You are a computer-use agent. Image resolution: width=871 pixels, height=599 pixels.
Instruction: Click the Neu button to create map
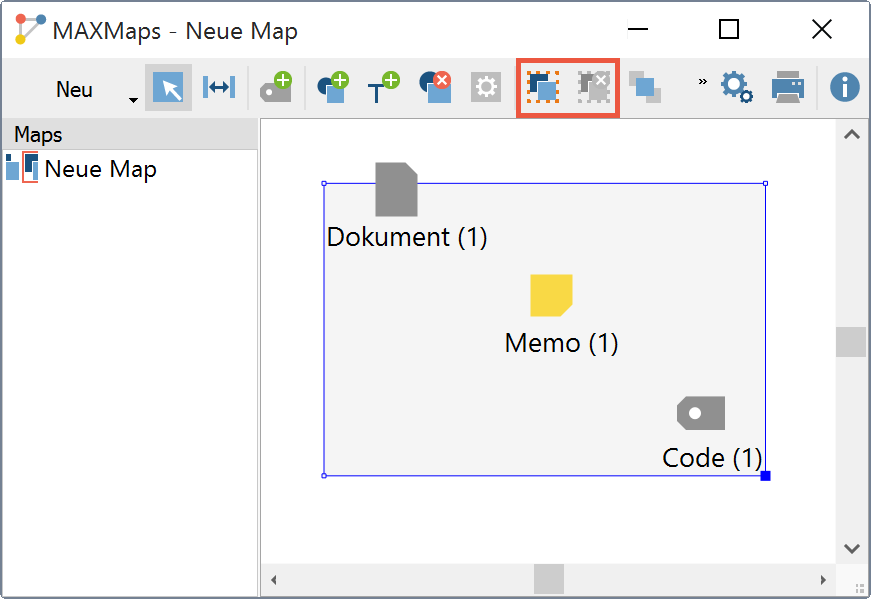point(74,89)
